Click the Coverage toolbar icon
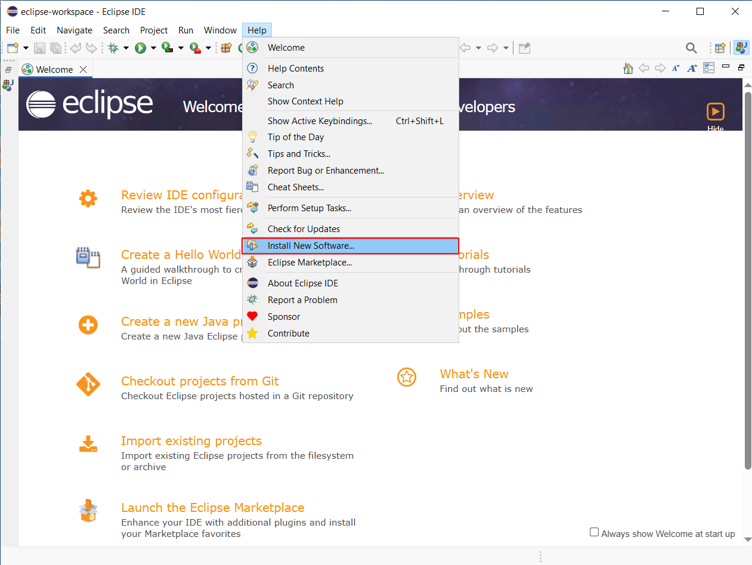The height and width of the screenshot is (565, 752). point(167,48)
